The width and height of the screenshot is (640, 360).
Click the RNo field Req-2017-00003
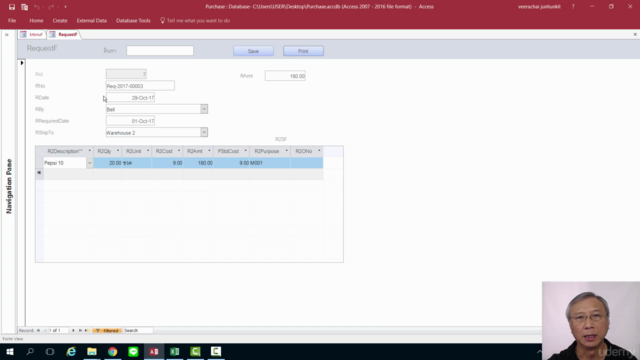point(140,86)
